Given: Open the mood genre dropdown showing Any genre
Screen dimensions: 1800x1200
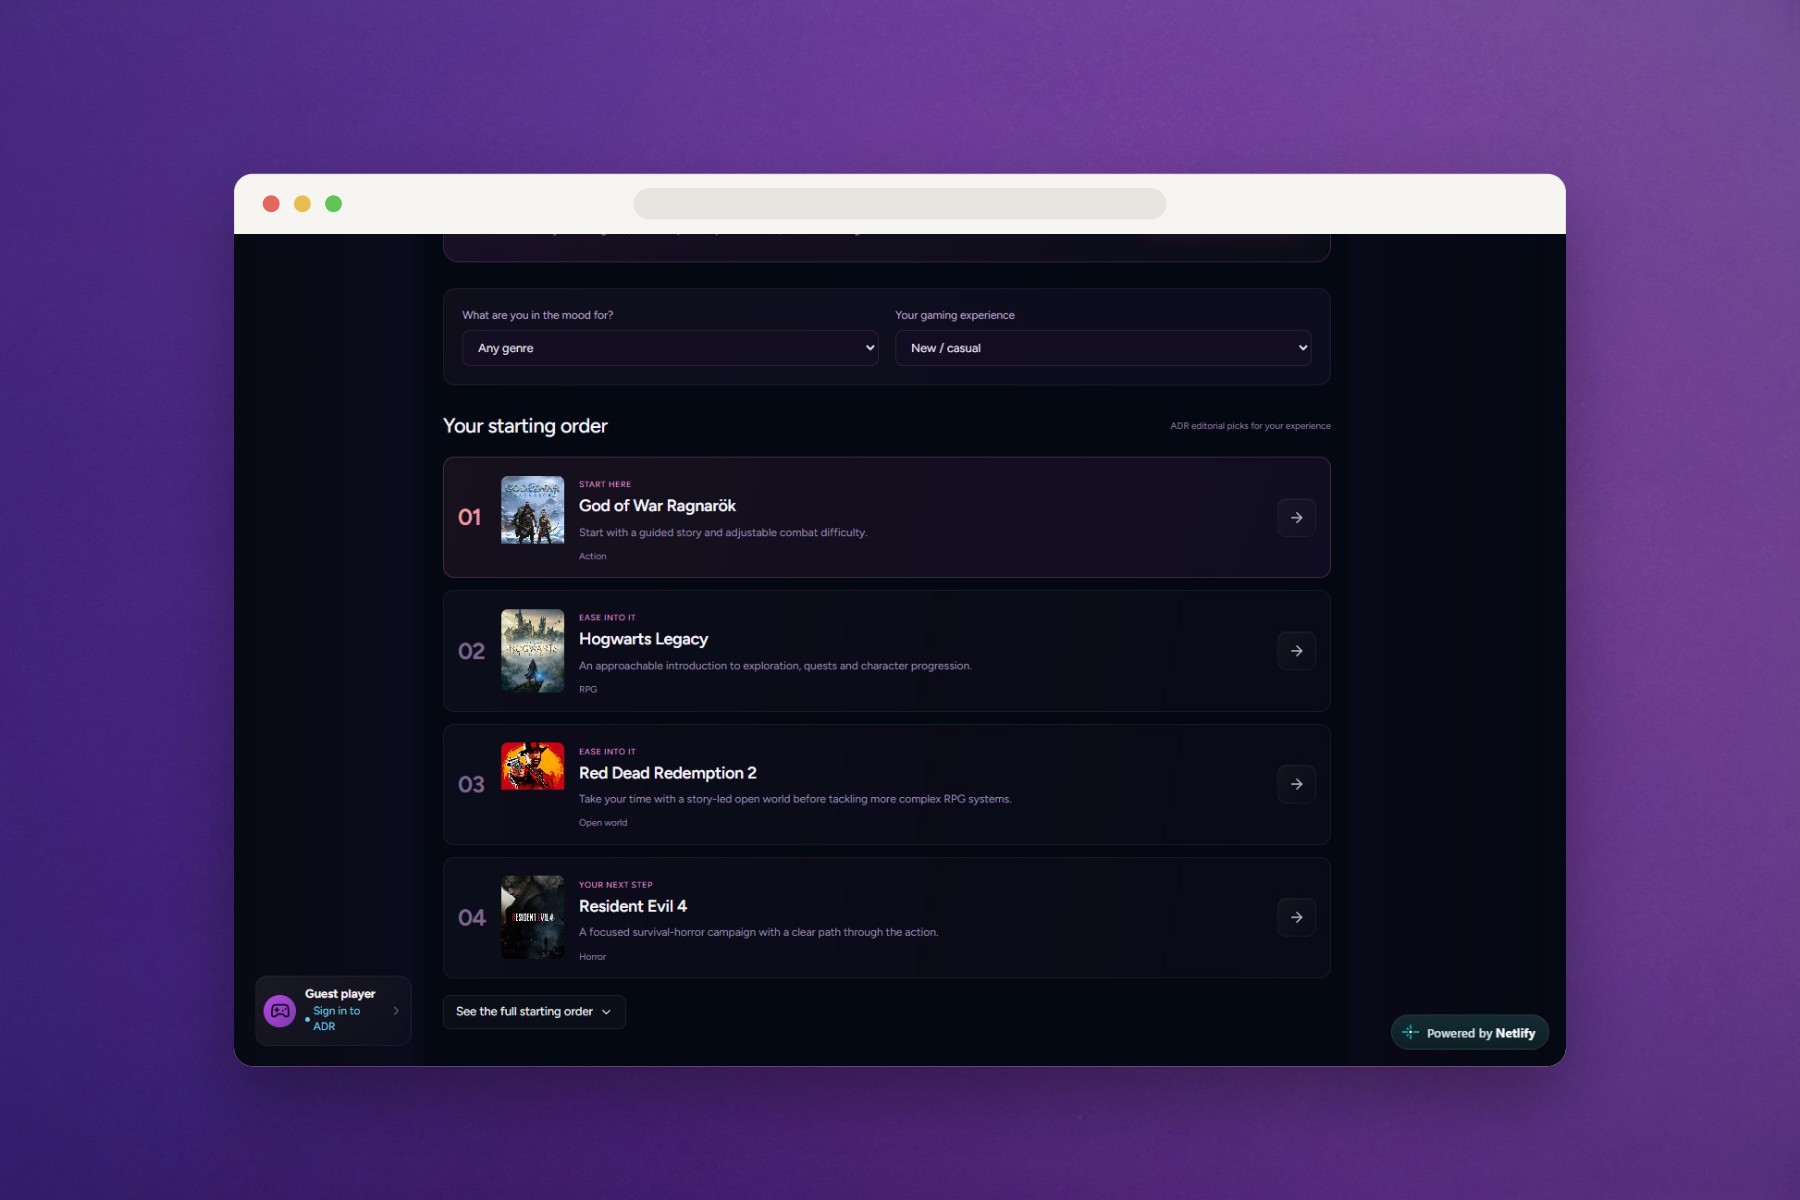Looking at the screenshot, I should (670, 348).
